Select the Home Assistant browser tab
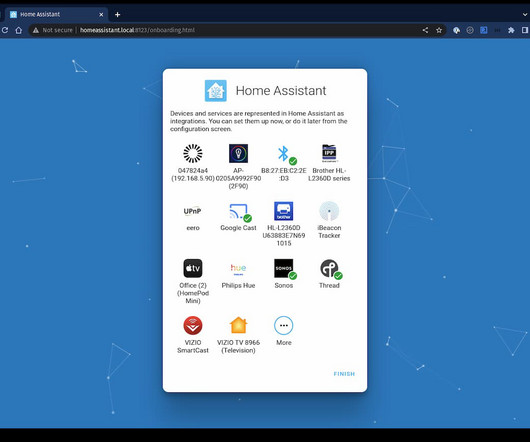Screen dimensions: 530x442 point(56,15)
